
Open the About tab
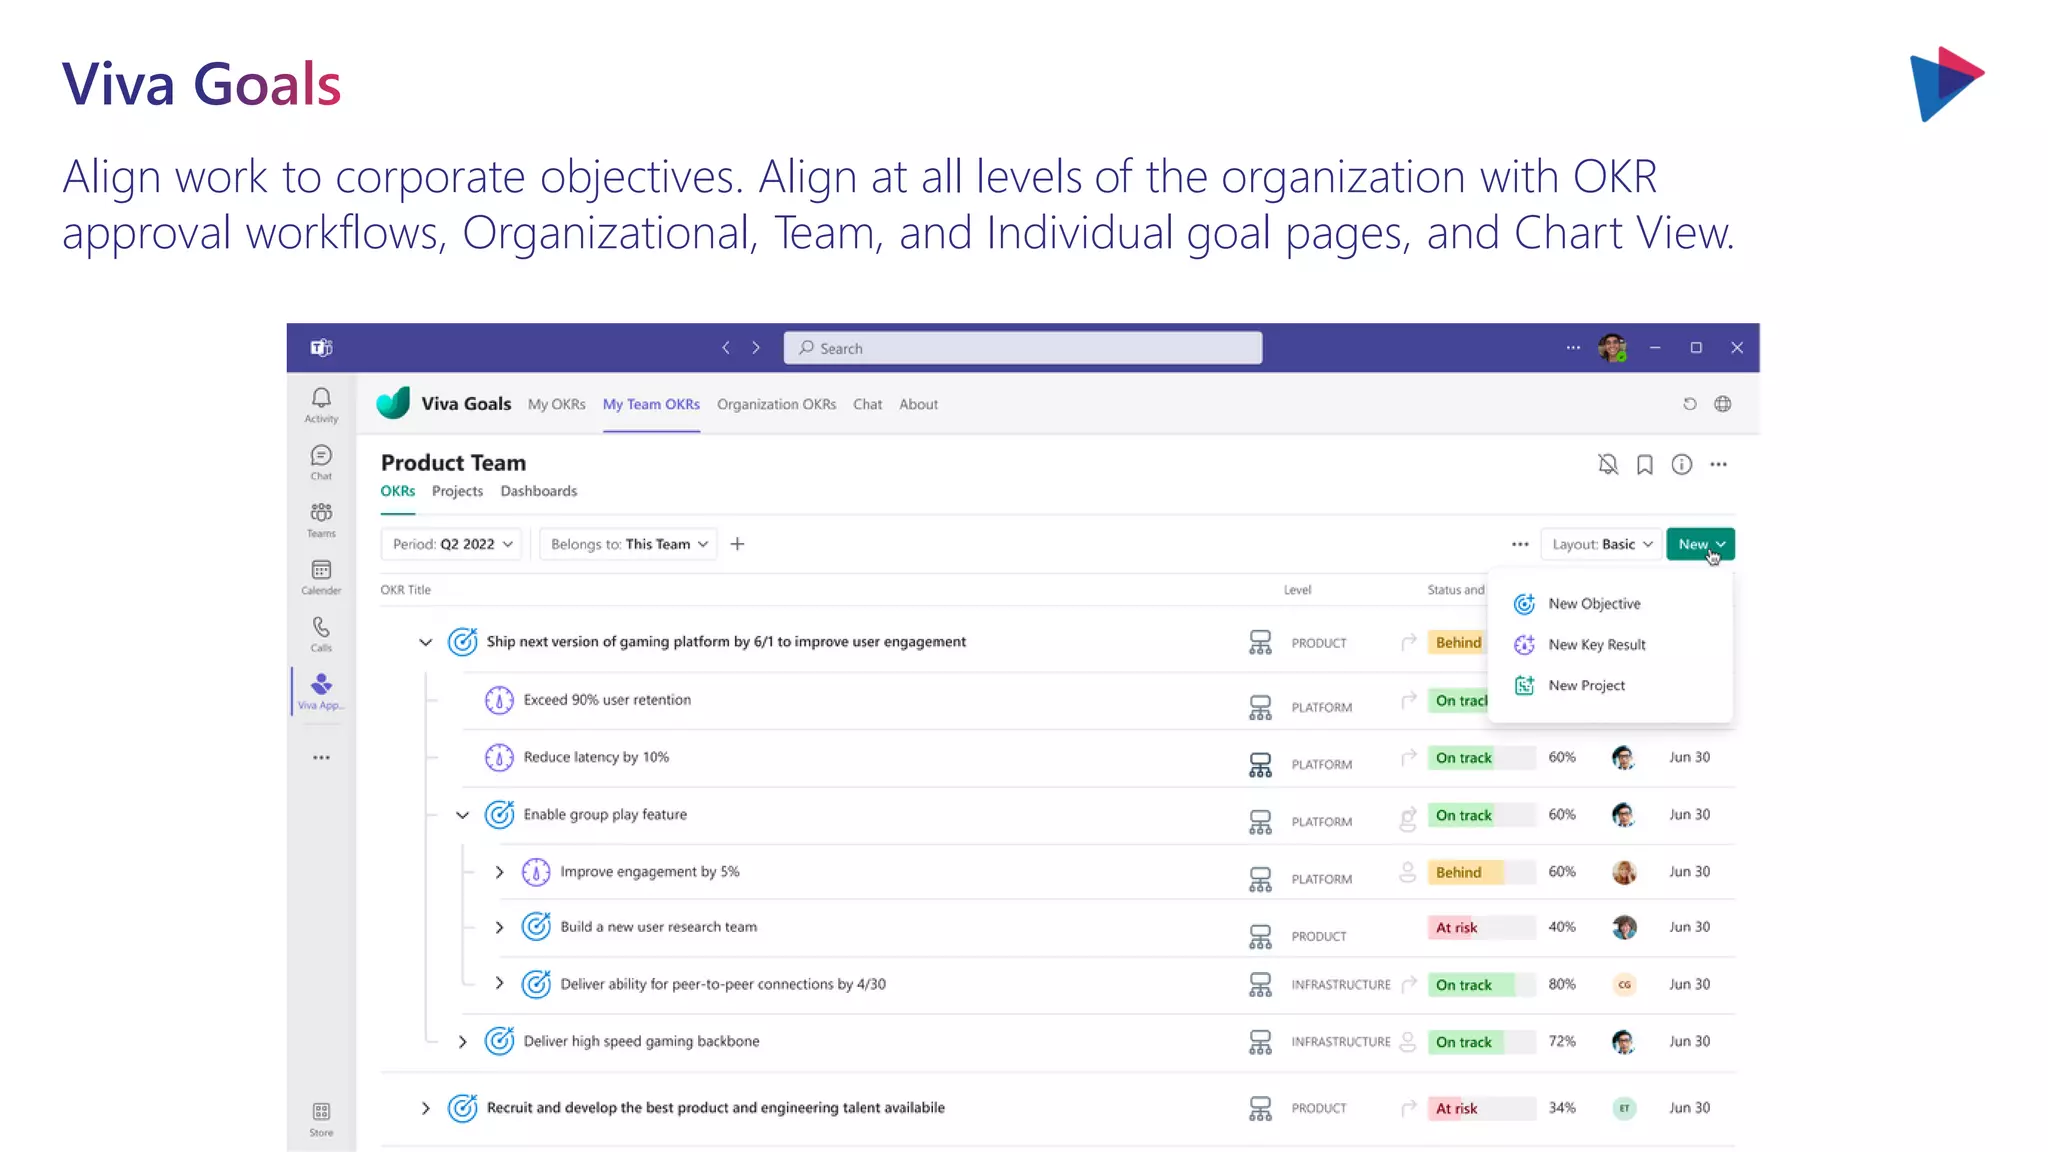[x=918, y=404]
